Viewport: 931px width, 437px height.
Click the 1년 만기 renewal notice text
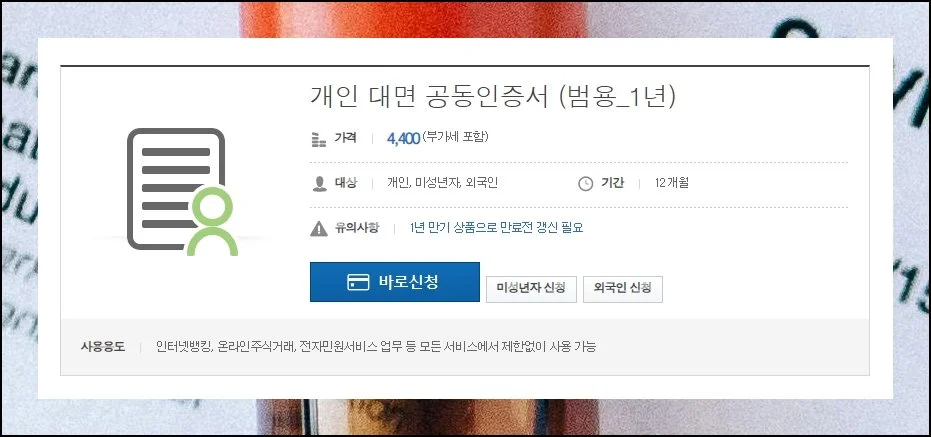496,227
